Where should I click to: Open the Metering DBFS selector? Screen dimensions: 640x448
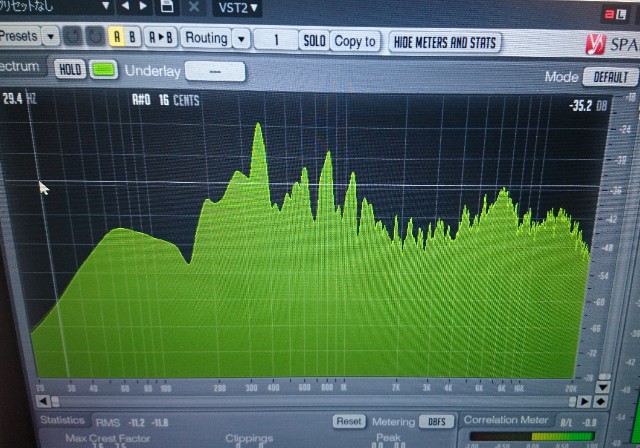(x=436, y=421)
